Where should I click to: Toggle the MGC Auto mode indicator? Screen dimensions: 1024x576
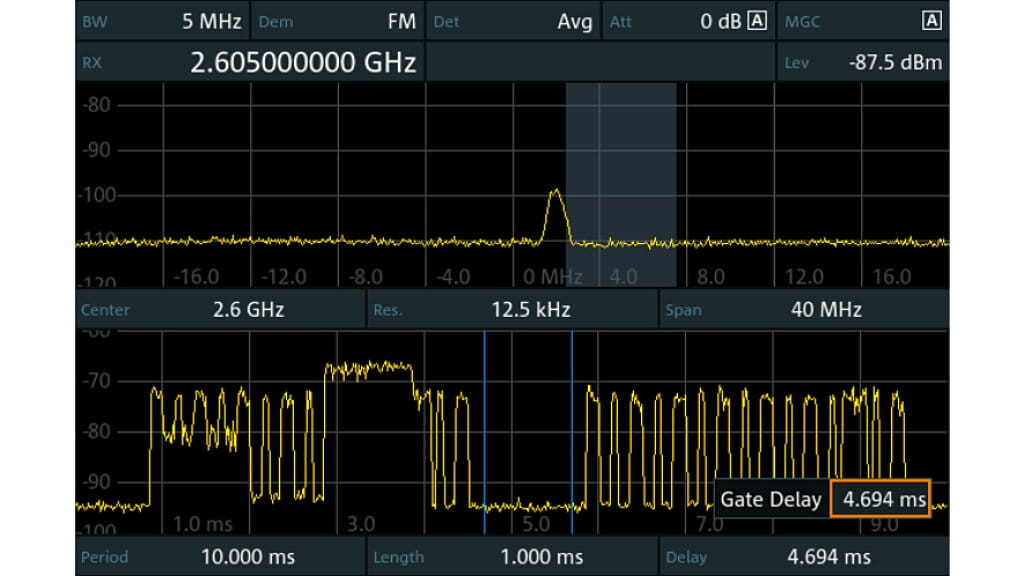930,21
